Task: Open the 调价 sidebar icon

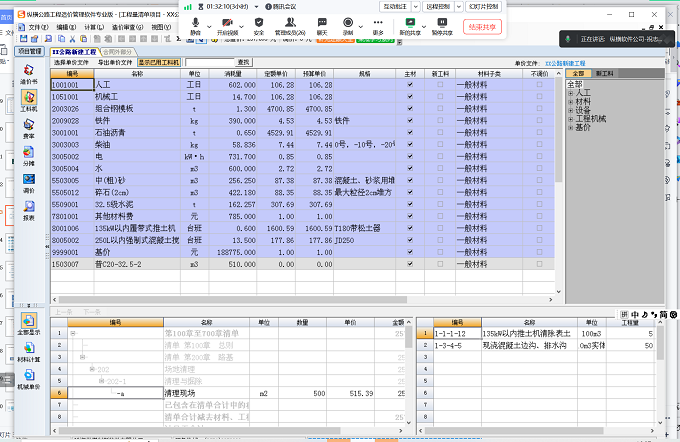Action: pyautogui.click(x=29, y=183)
